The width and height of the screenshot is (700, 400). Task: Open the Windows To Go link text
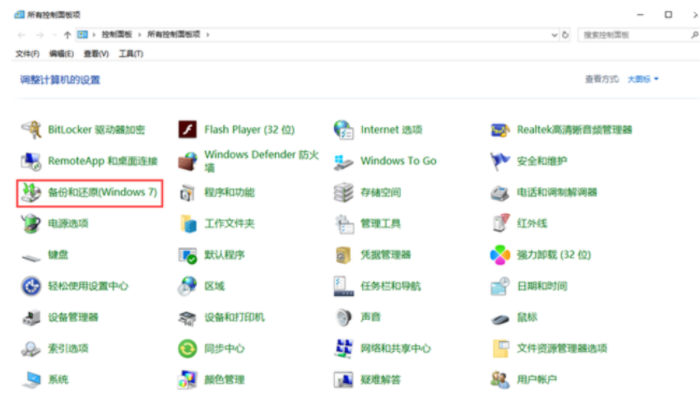tap(399, 161)
